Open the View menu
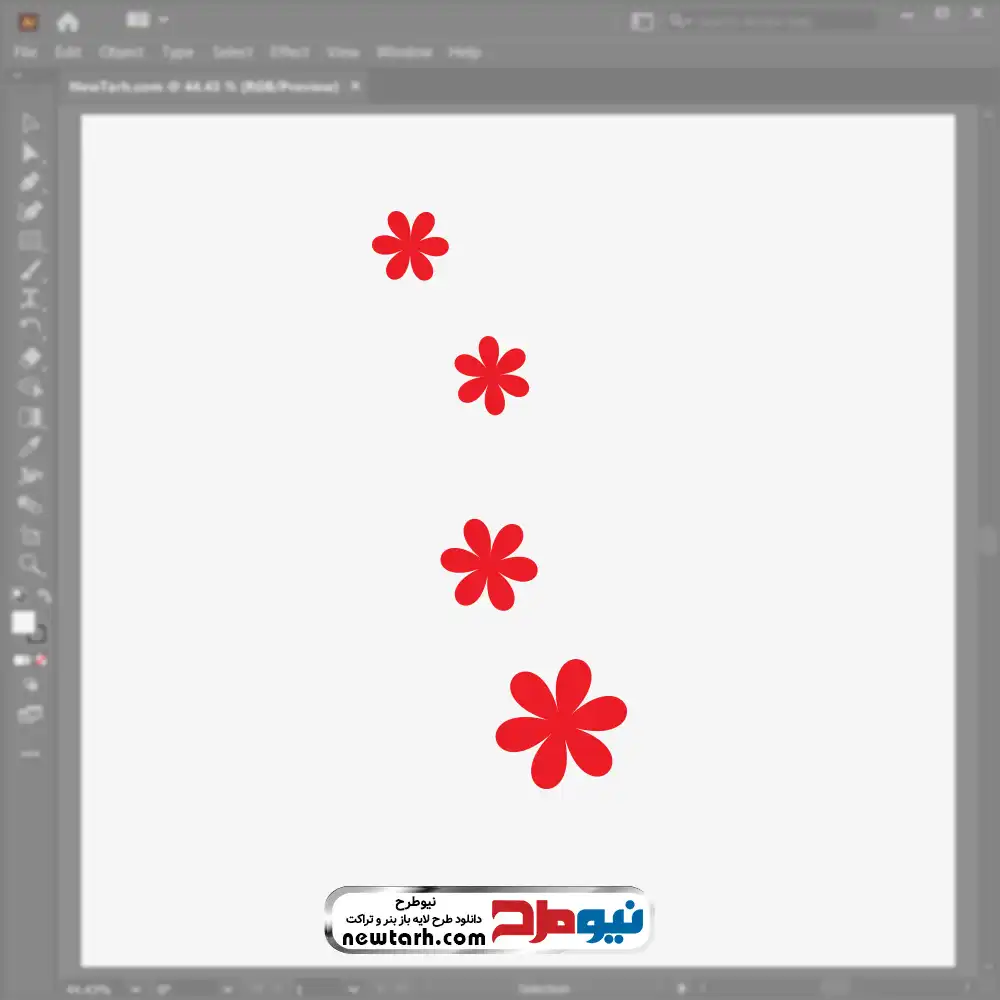Image resolution: width=1000 pixels, height=1000 pixels. (x=343, y=52)
